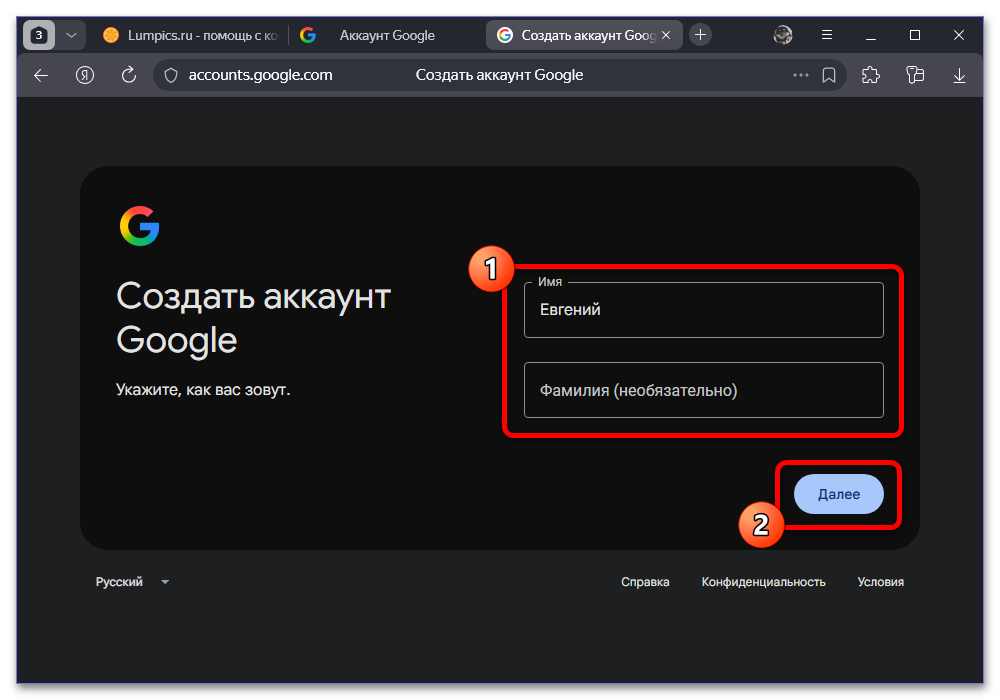Open a new browser tab
The width and height of the screenshot is (1000, 700).
pyautogui.click(x=700, y=35)
